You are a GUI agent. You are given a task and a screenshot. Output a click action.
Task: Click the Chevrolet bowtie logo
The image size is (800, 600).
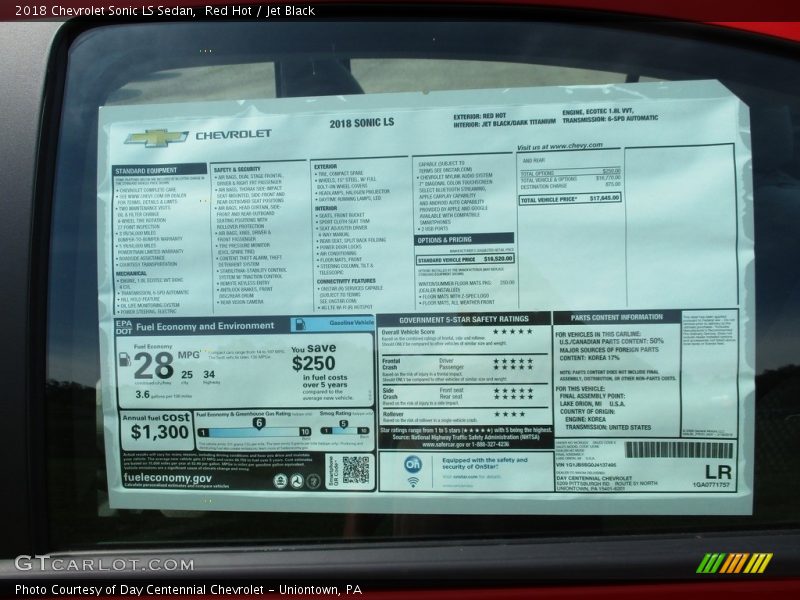pos(156,138)
